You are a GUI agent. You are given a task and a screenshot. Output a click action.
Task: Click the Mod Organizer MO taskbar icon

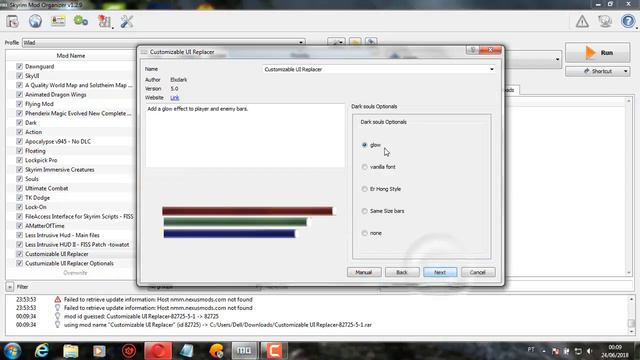click(x=244, y=351)
